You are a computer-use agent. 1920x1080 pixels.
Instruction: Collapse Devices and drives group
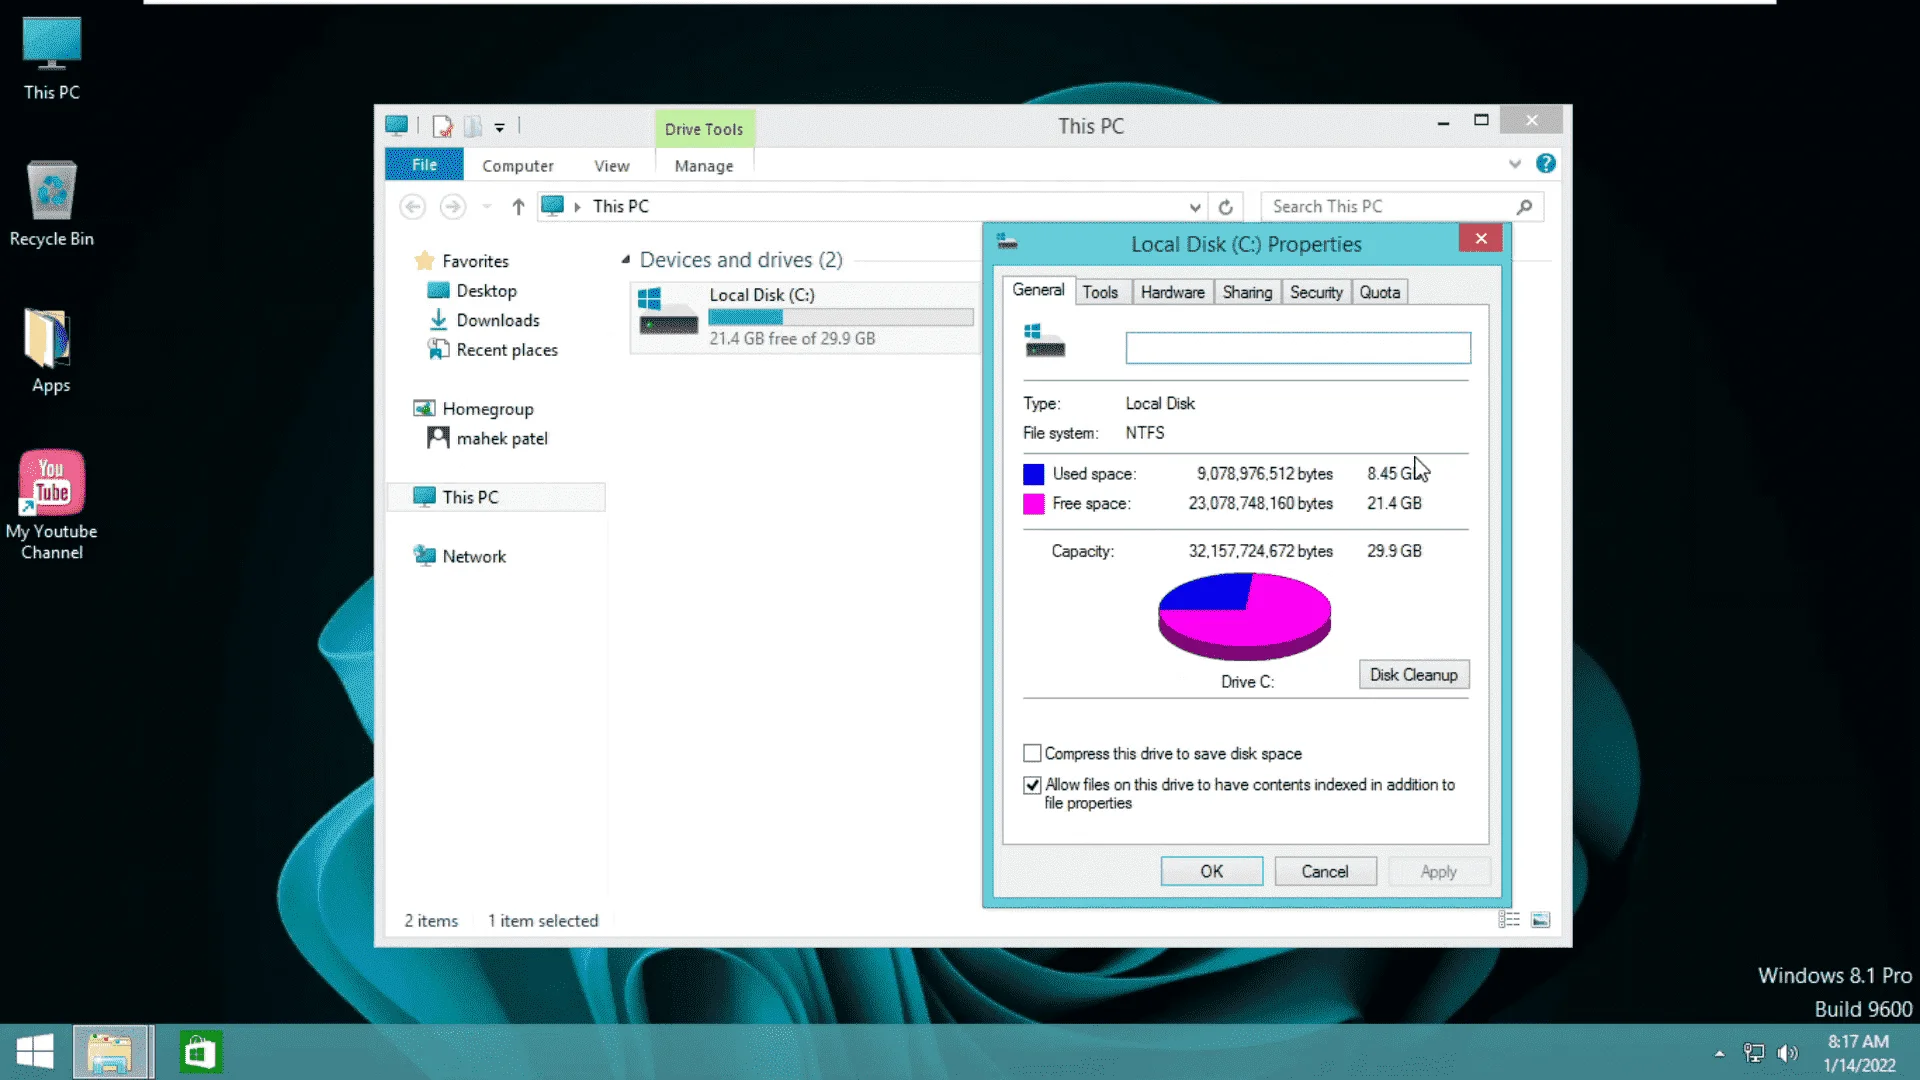click(x=626, y=260)
